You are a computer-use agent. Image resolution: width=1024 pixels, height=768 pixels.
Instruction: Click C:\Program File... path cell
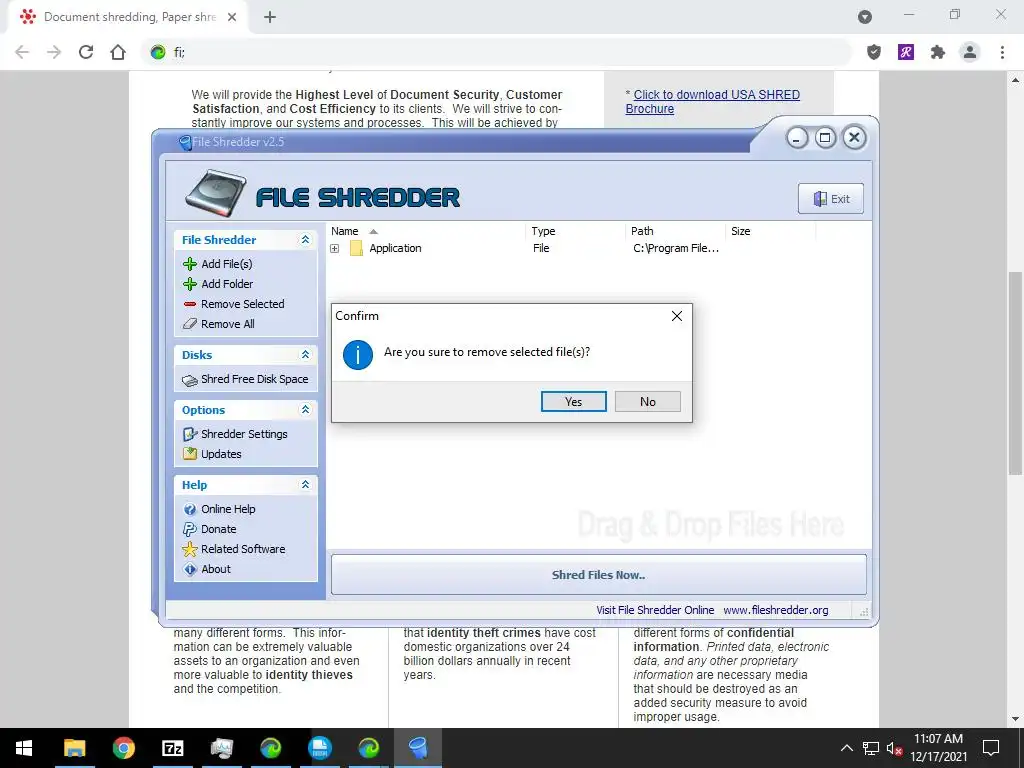point(676,248)
